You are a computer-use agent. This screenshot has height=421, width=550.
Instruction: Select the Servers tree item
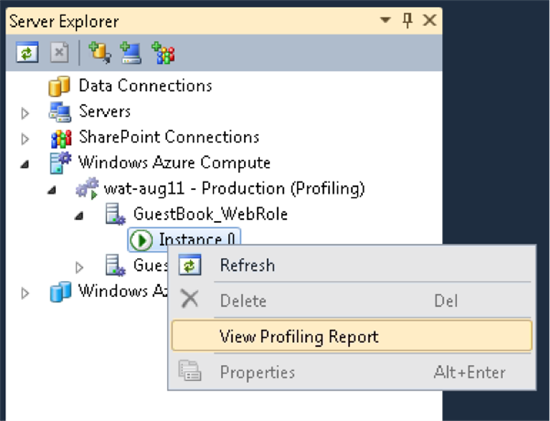[x=105, y=112]
